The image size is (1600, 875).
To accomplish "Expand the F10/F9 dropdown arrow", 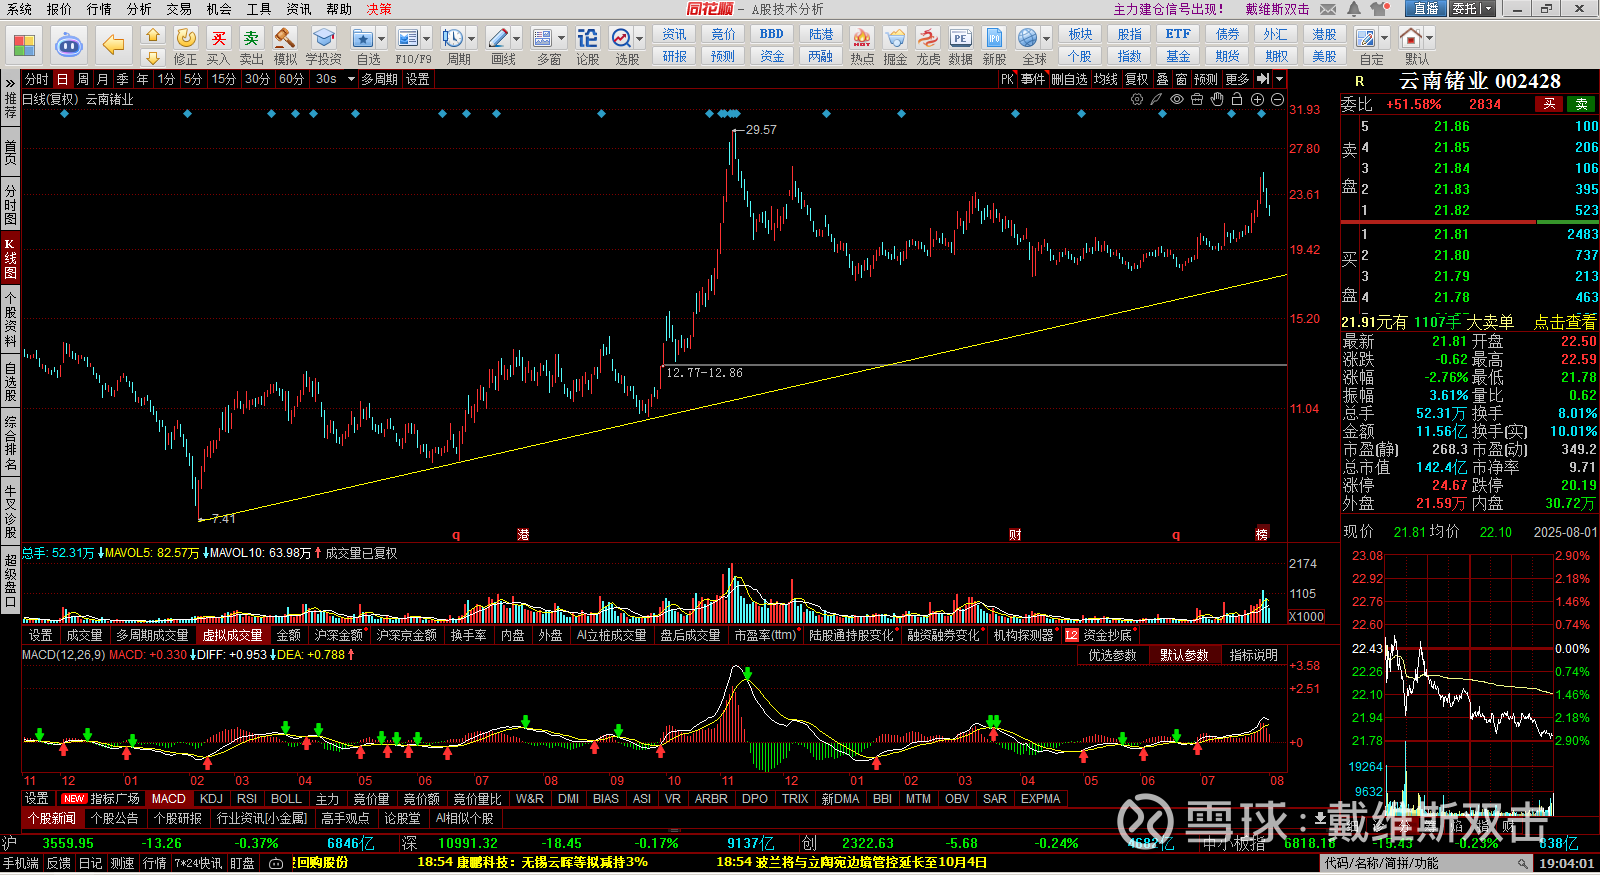I will pyautogui.click(x=426, y=39).
